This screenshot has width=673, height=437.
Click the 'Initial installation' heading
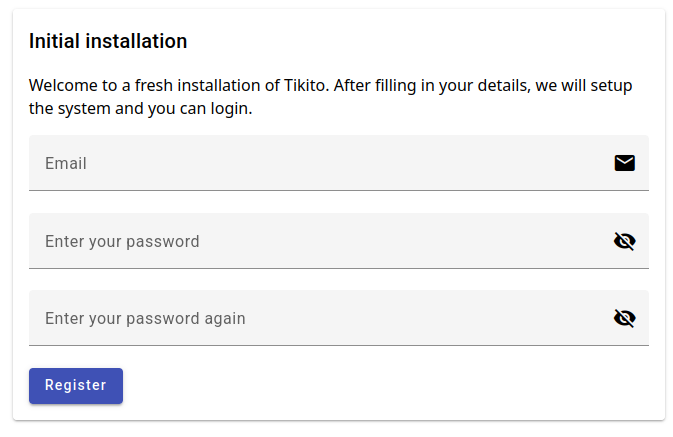(108, 41)
